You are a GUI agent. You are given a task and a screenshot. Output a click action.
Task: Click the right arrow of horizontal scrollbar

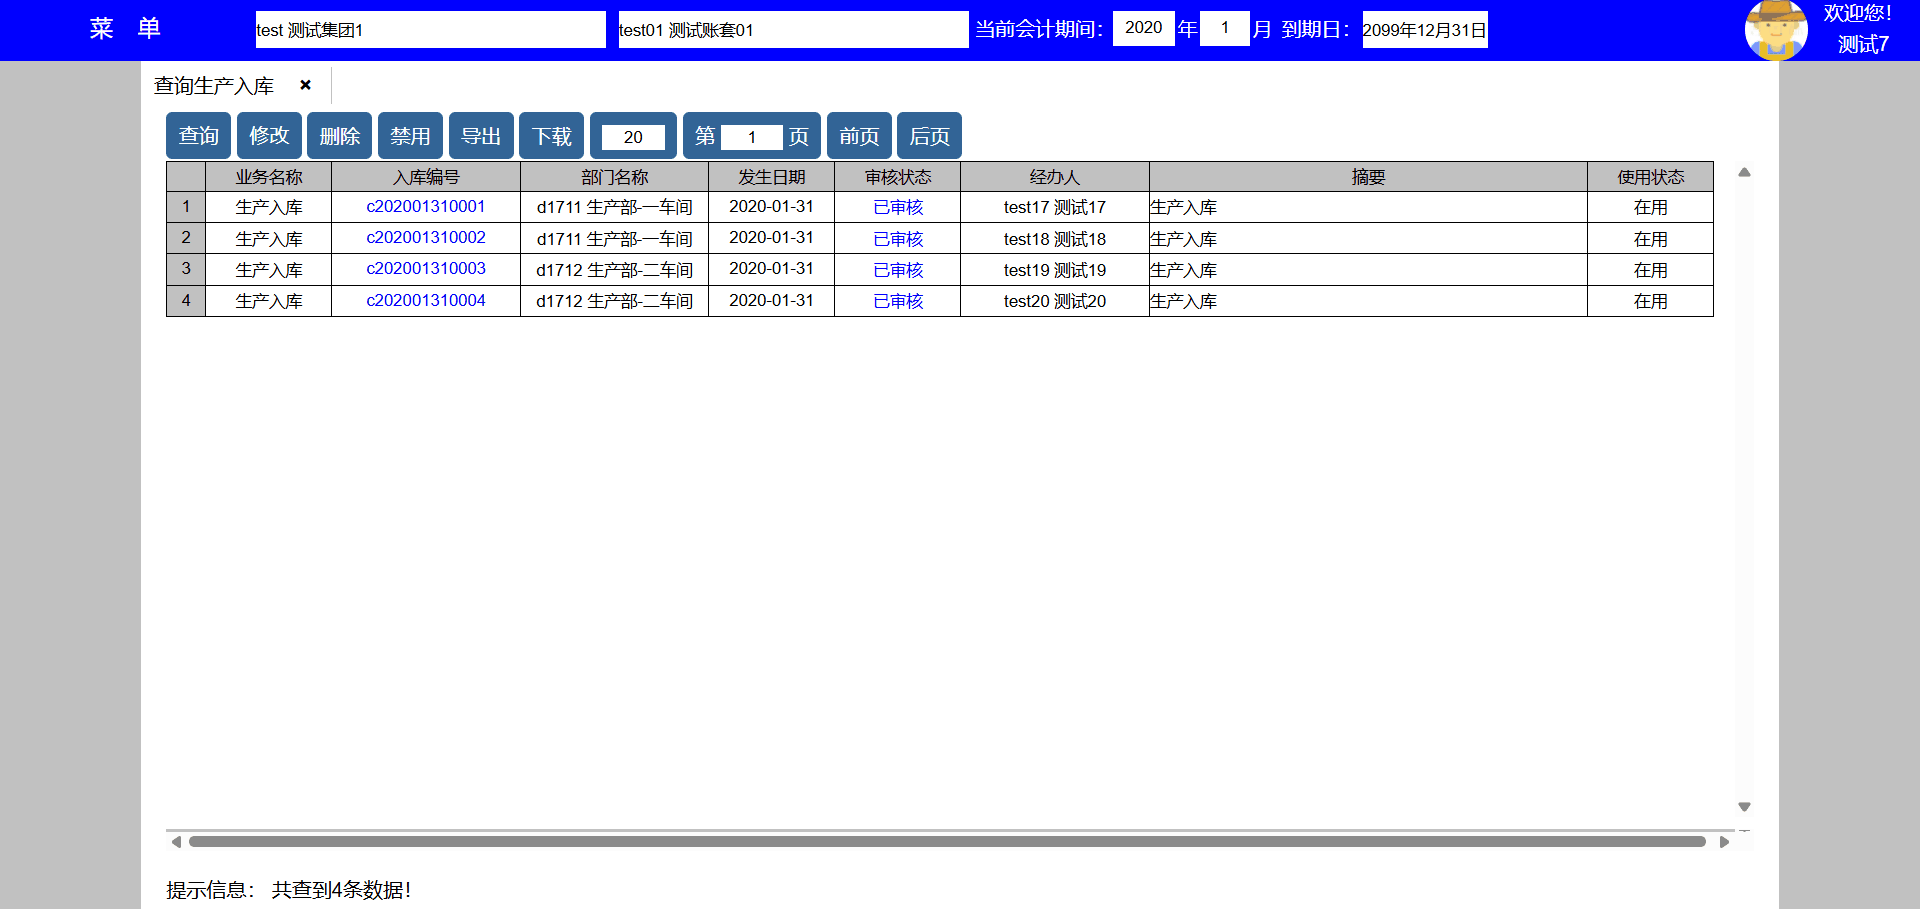click(x=1724, y=842)
